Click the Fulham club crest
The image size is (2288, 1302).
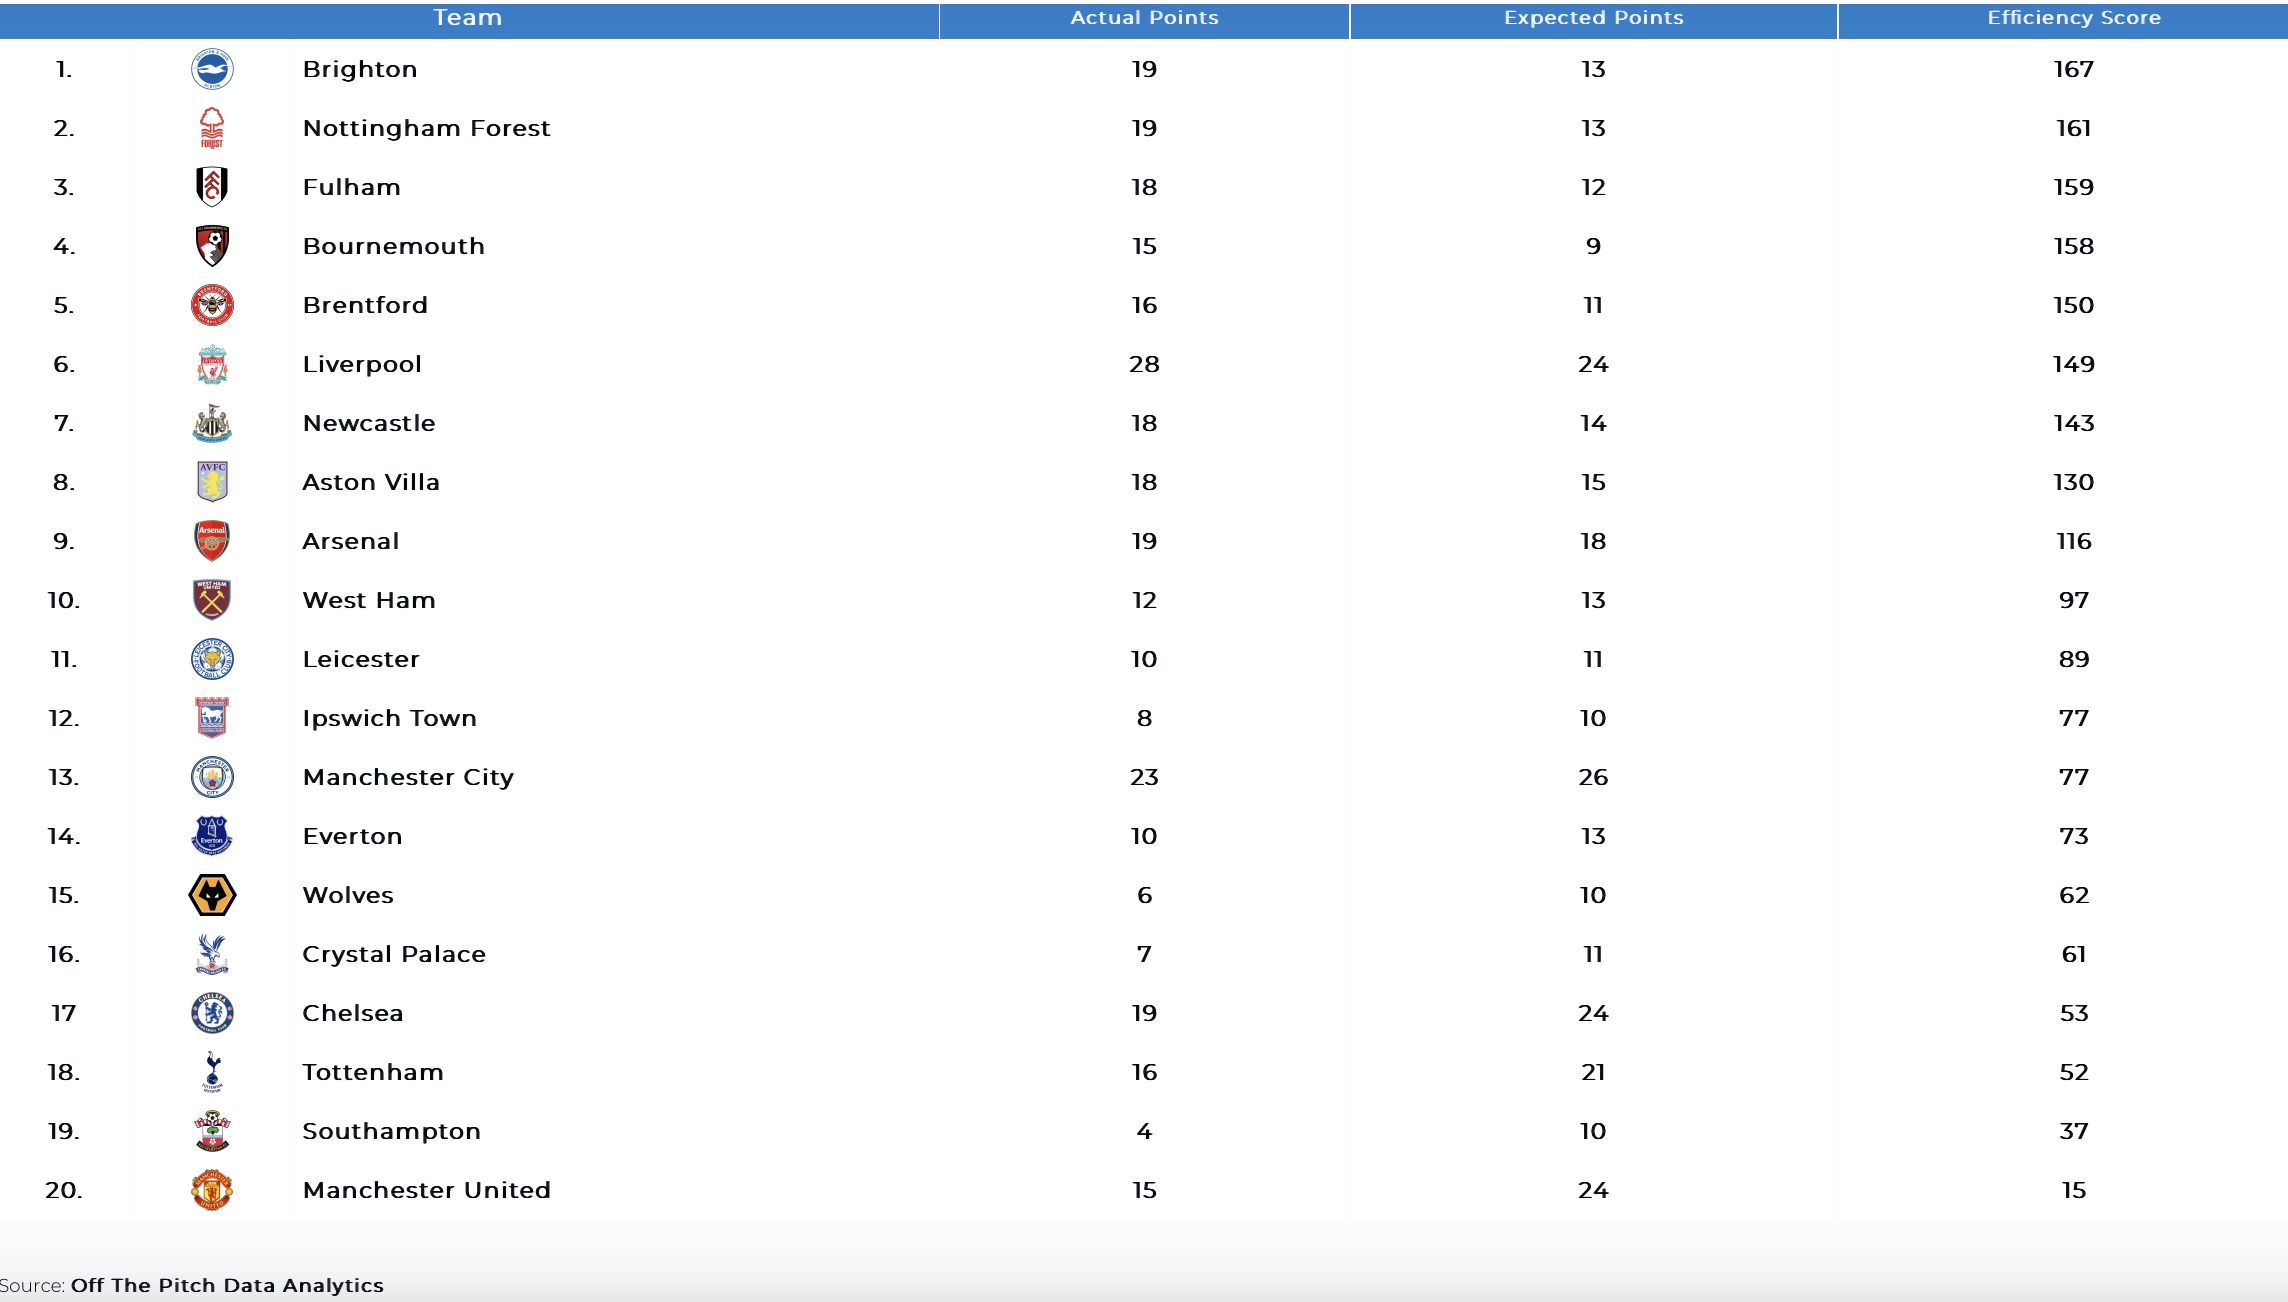[212, 187]
